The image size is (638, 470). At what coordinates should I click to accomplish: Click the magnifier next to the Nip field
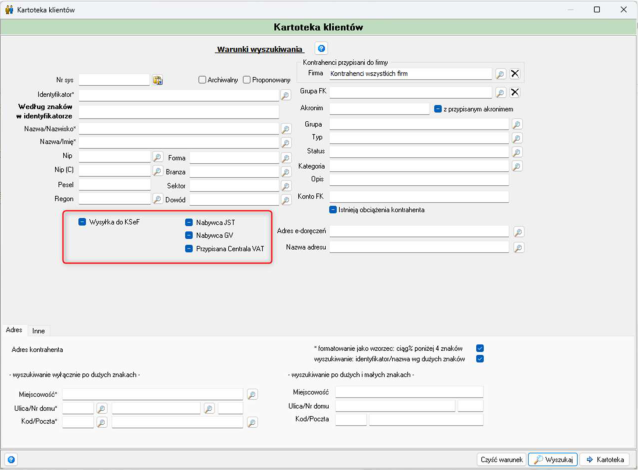click(157, 157)
